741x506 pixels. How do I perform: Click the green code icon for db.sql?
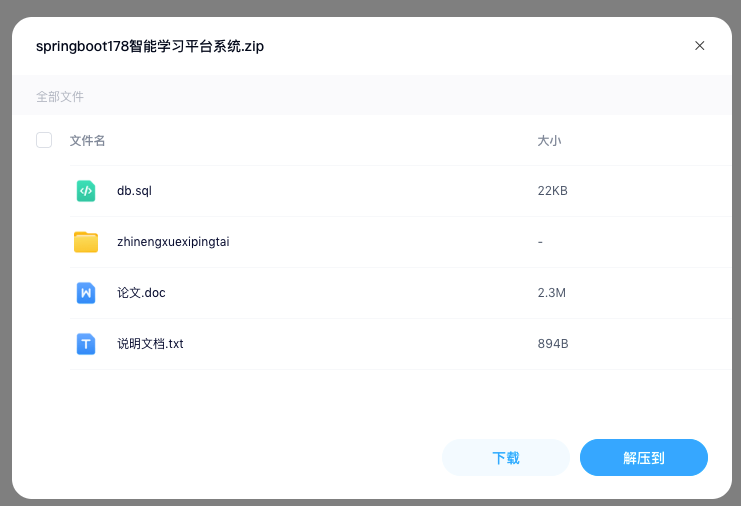pyautogui.click(x=86, y=191)
